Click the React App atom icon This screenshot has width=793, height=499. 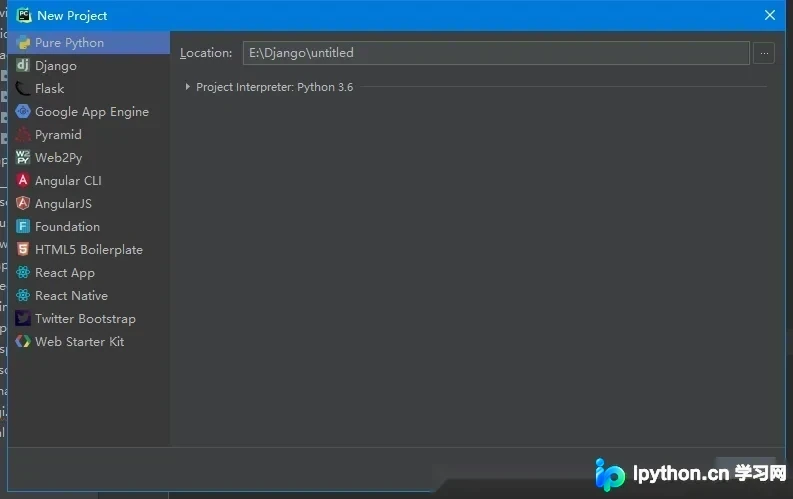click(23, 273)
